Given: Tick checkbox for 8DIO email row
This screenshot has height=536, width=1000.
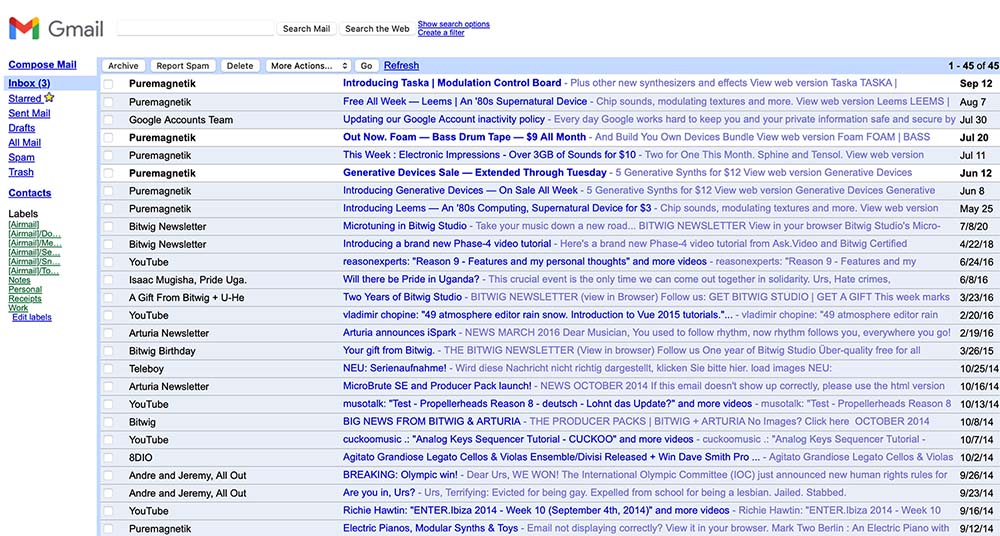Looking at the screenshot, I should 108,458.
